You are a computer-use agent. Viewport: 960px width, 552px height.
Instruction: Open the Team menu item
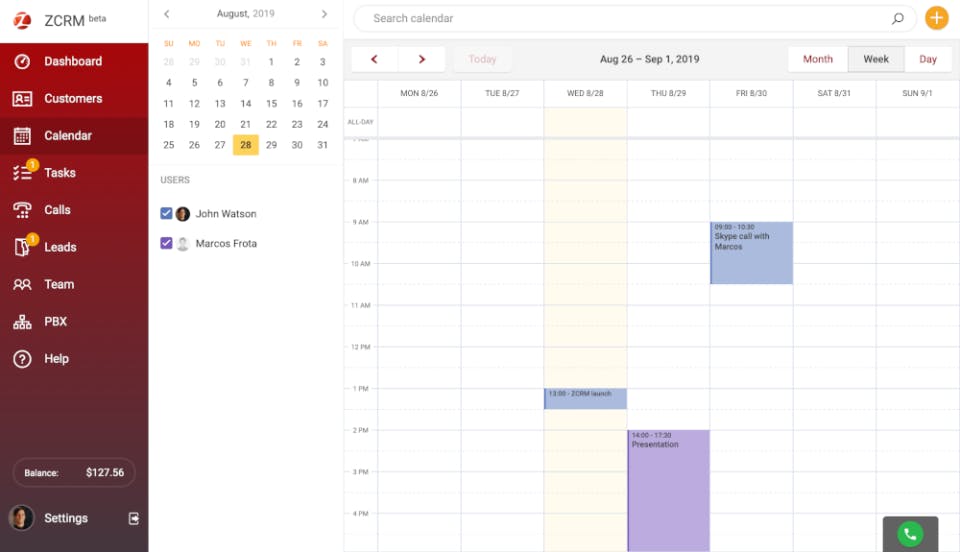tap(59, 285)
